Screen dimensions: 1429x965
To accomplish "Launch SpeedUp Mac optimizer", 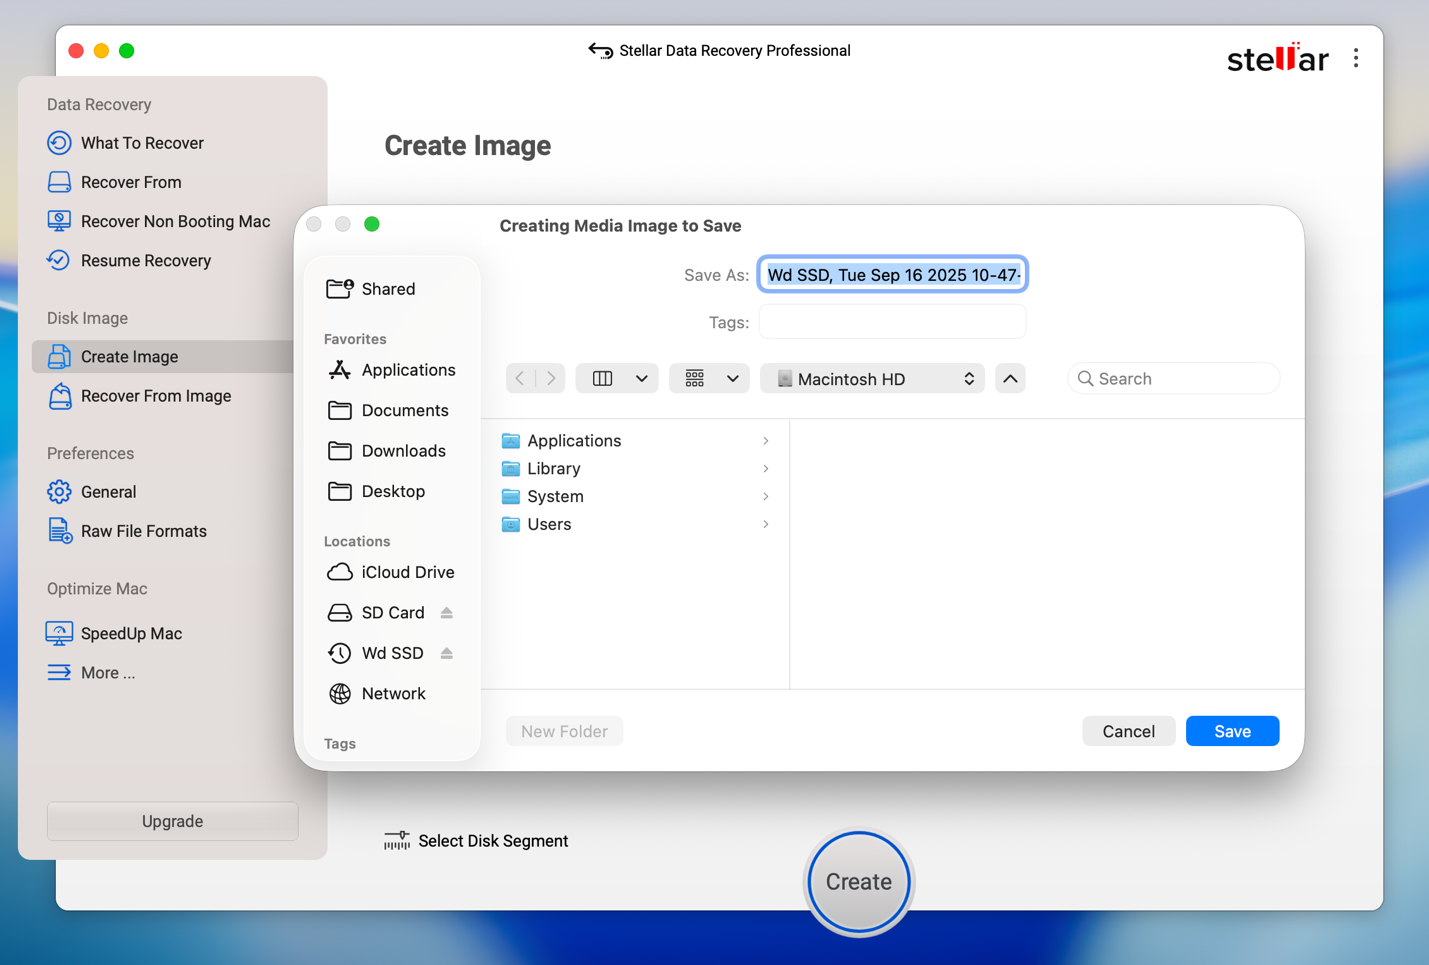I will 130,633.
